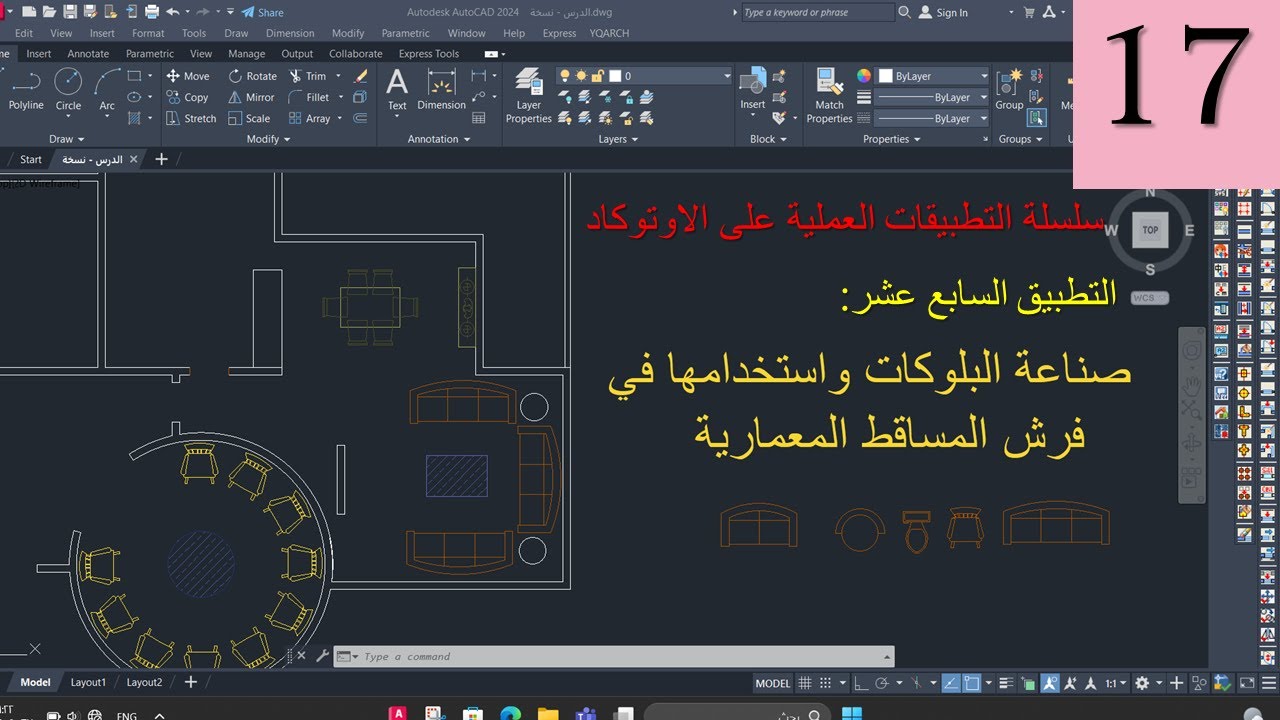Open Layer Properties manager
Screen dimensions: 1280x720
point(528,96)
